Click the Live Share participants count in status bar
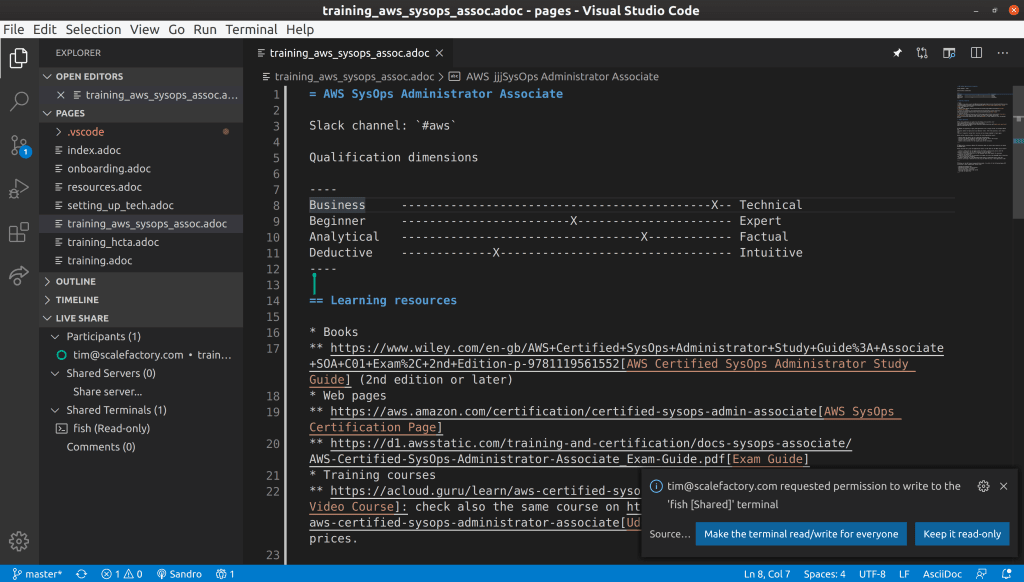 225,574
